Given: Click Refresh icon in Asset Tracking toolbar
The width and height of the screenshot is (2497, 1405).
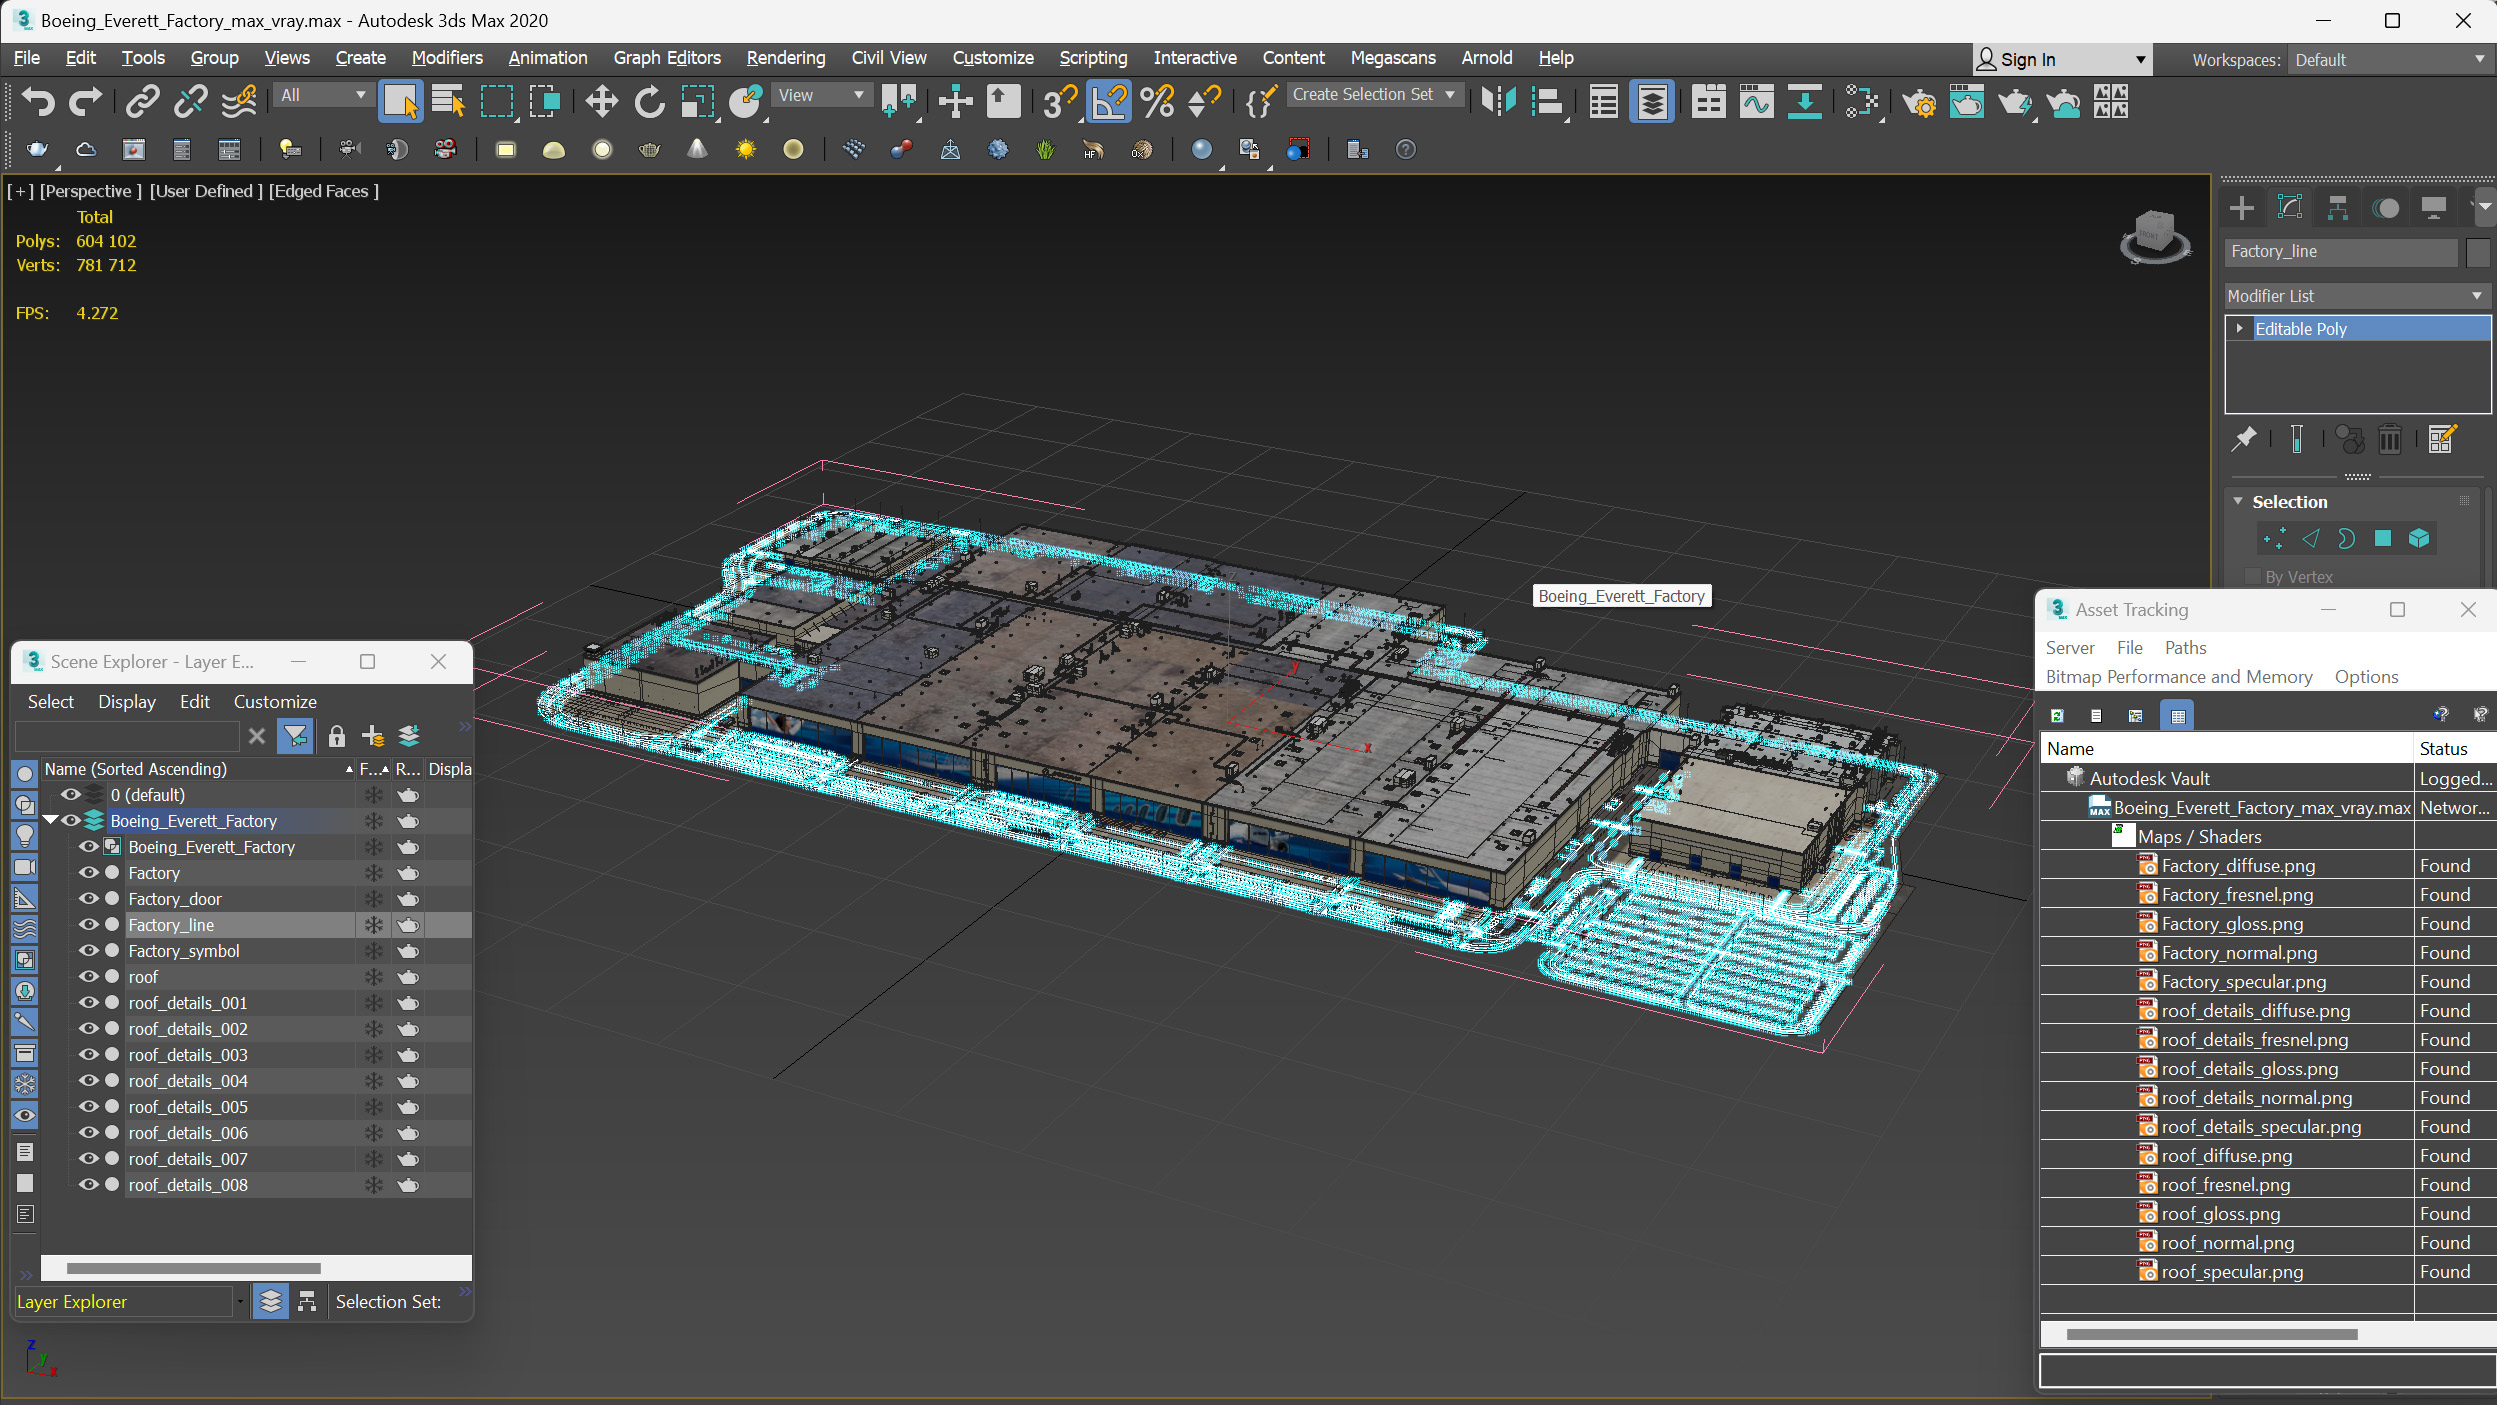Looking at the screenshot, I should point(2057,716).
